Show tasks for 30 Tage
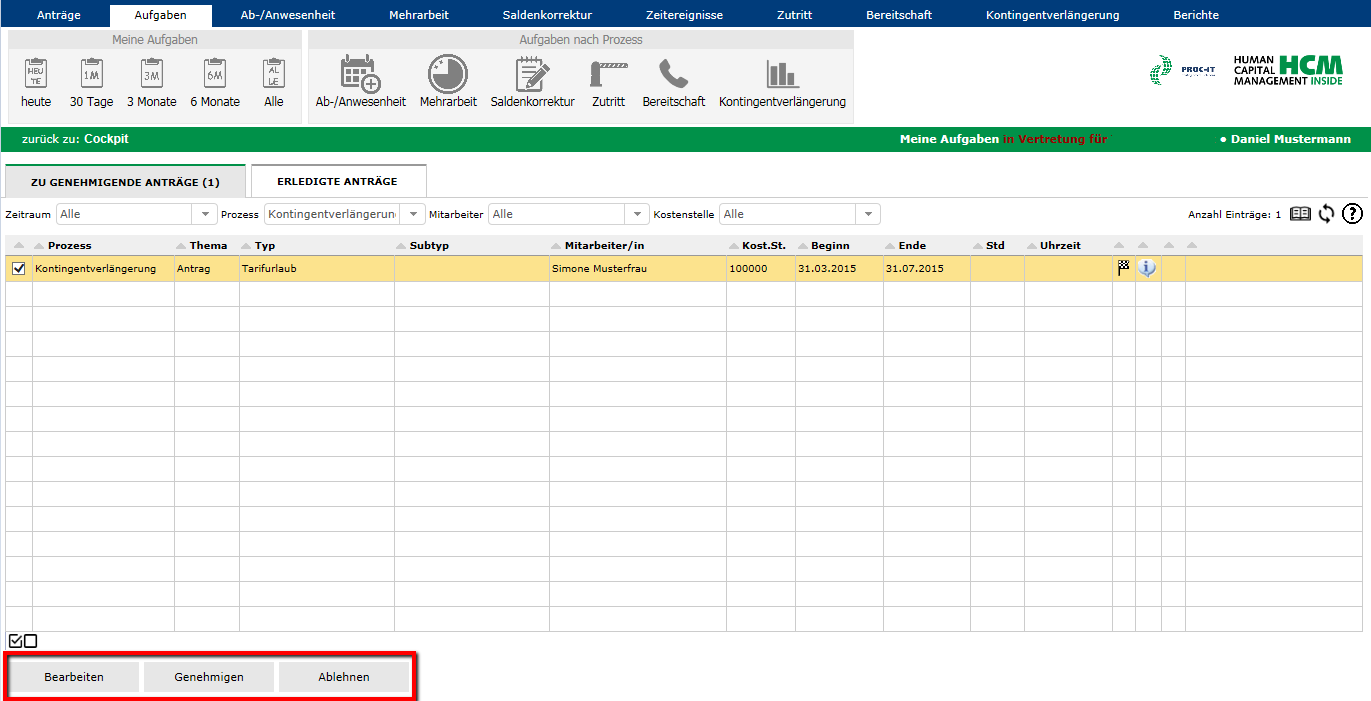Screen dimensions: 1371x701 [x=91, y=83]
